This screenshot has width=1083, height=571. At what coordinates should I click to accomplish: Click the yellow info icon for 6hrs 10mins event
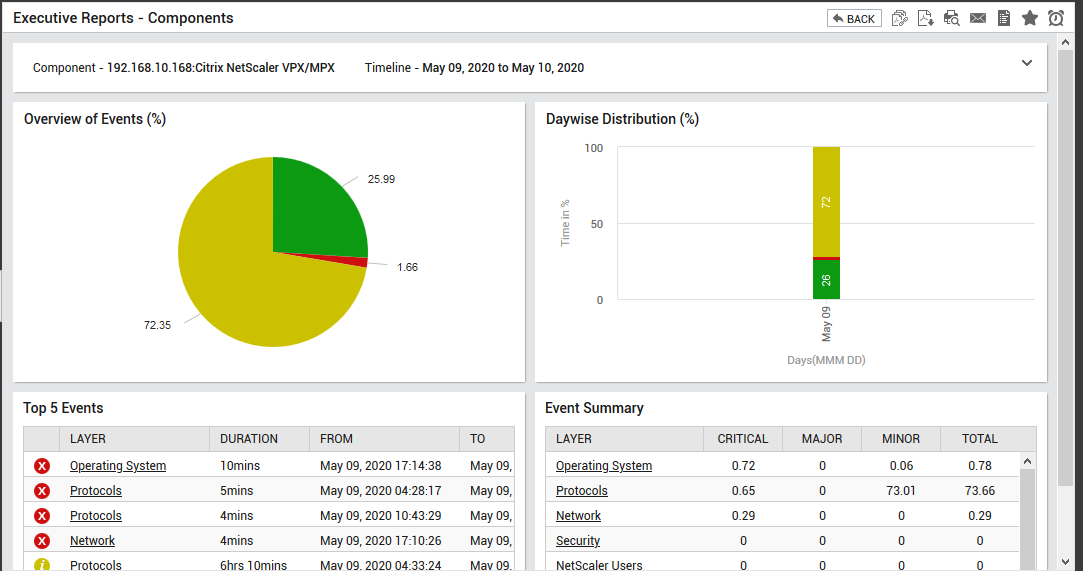click(42, 565)
